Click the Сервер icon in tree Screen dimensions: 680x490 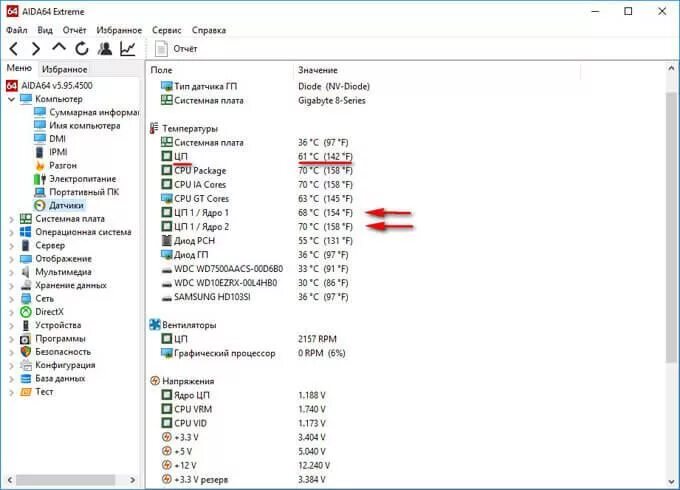click(26, 245)
